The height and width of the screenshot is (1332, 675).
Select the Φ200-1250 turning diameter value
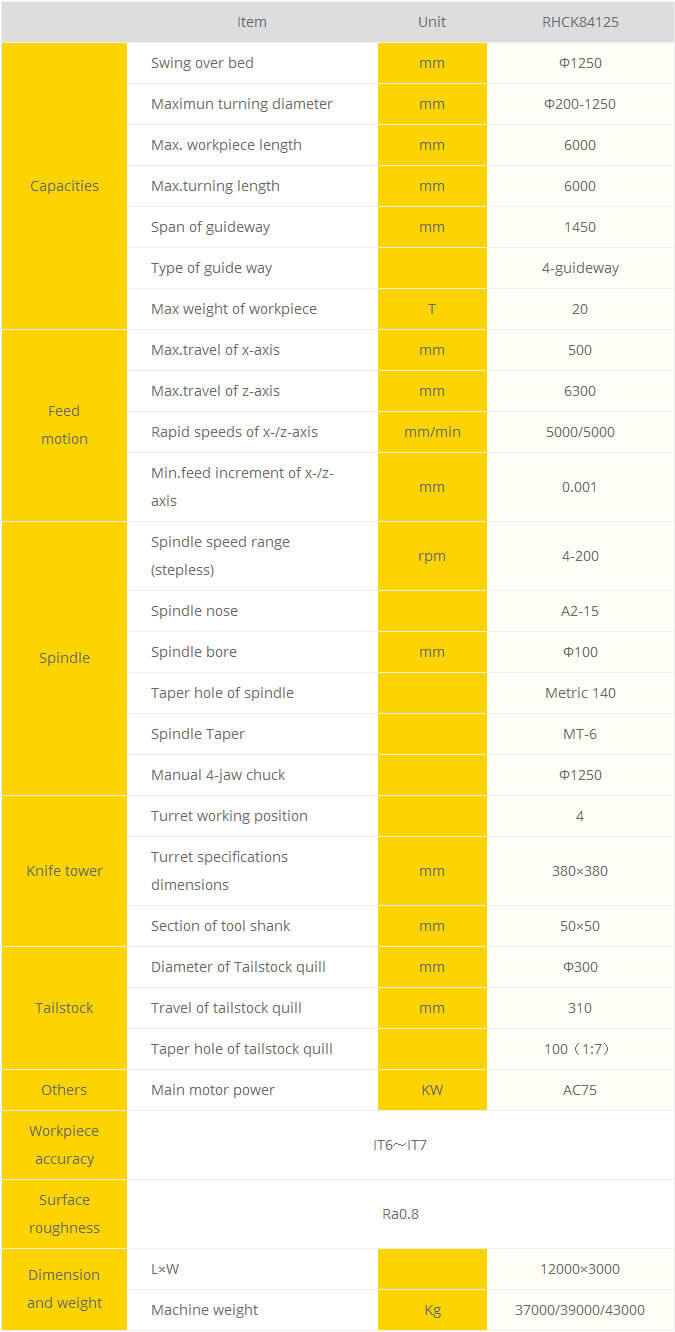pos(580,104)
